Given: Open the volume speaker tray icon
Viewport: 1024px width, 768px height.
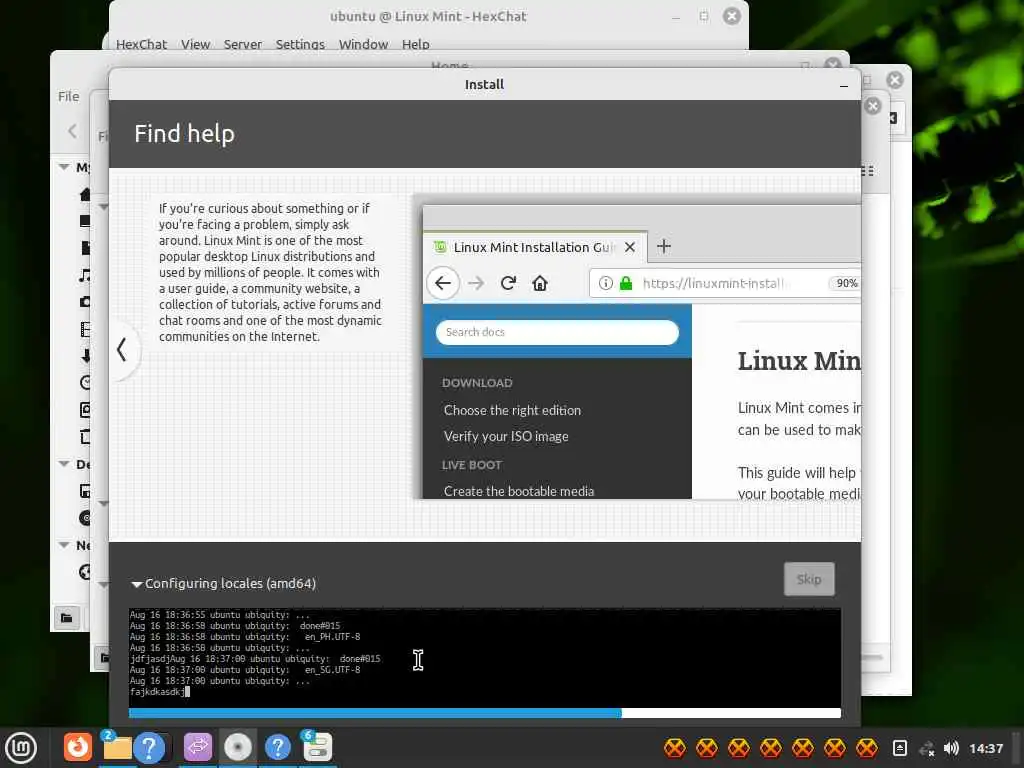Looking at the screenshot, I should click(x=952, y=748).
